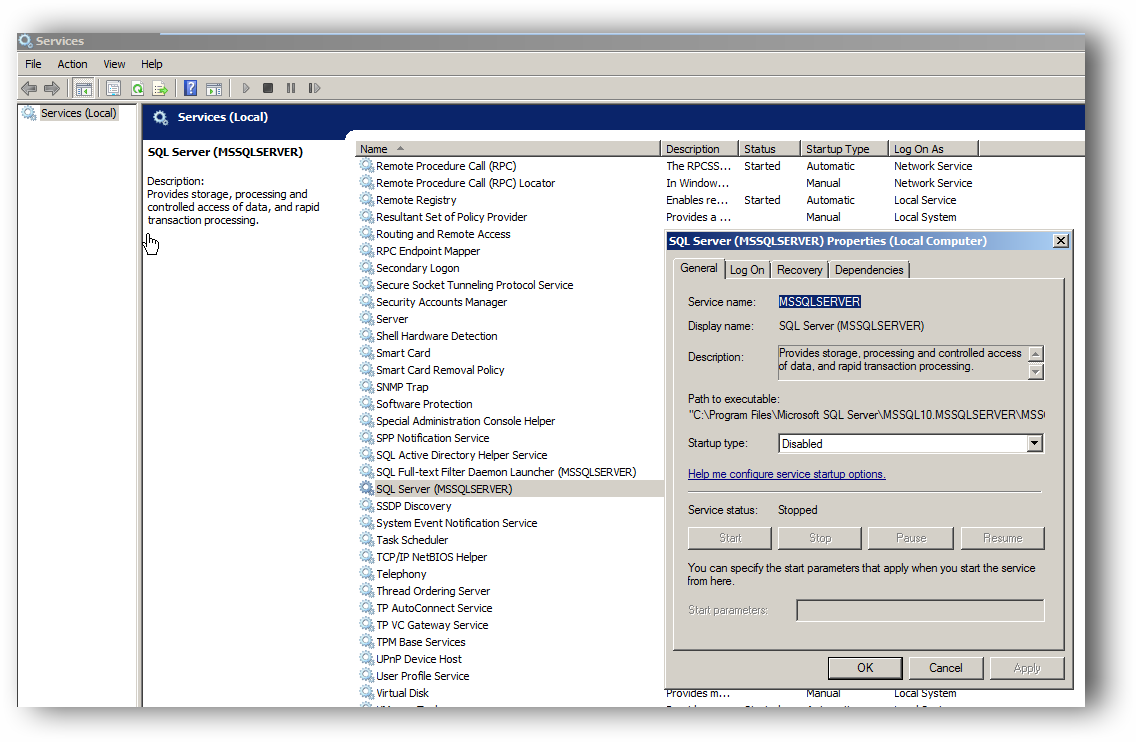Select the Software Protection service

[424, 404]
